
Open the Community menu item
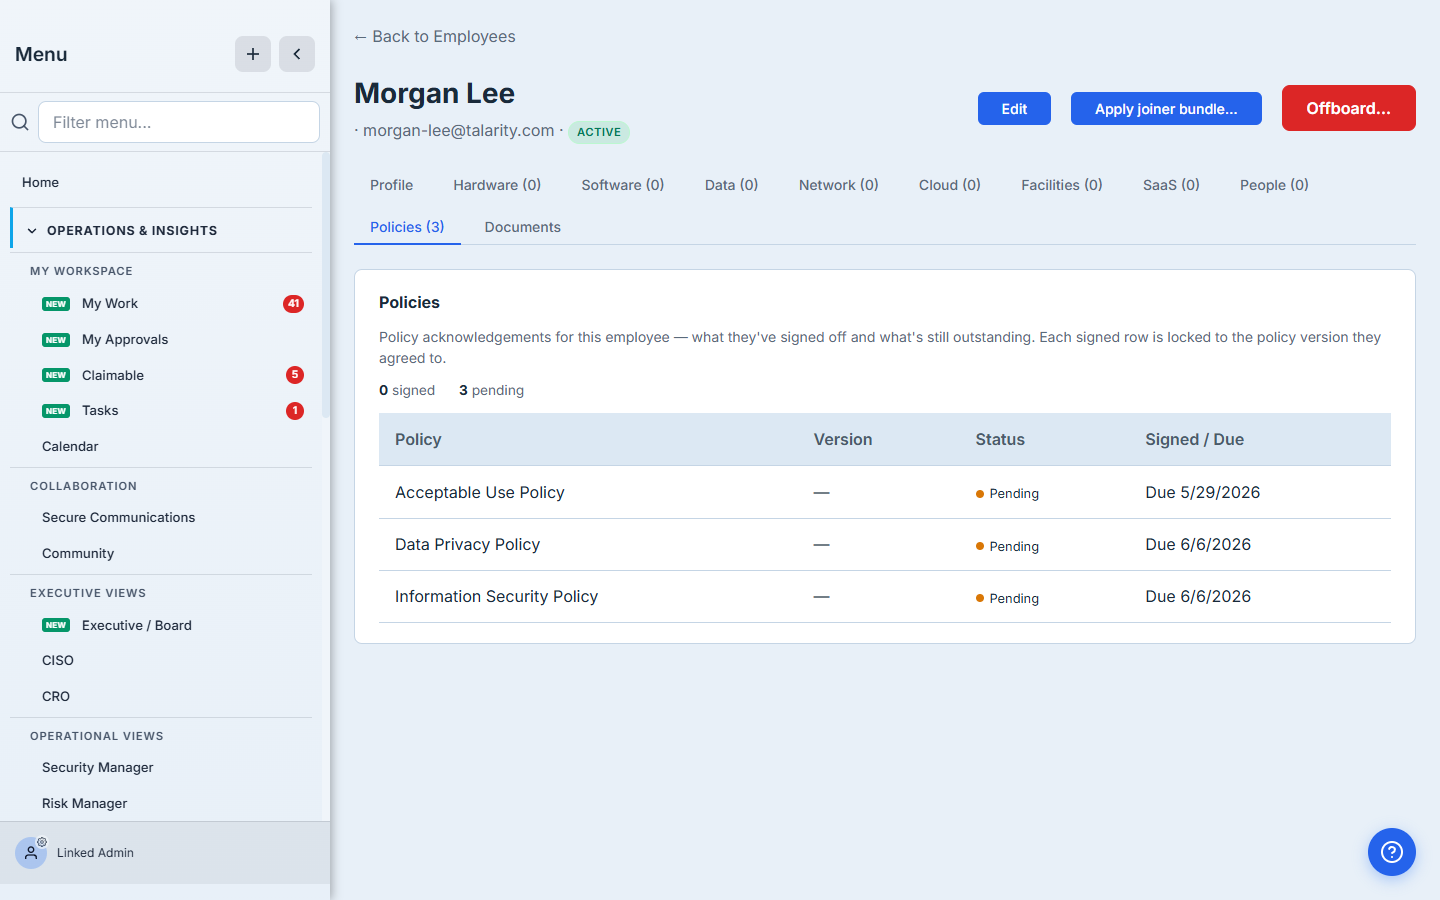click(78, 554)
